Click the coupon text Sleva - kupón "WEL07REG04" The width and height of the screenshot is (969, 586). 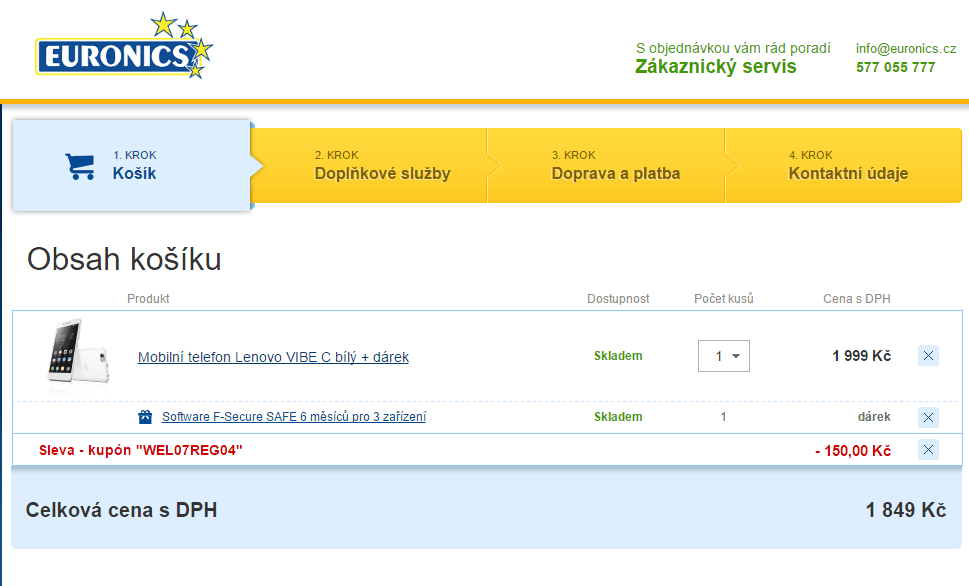[x=140, y=450]
